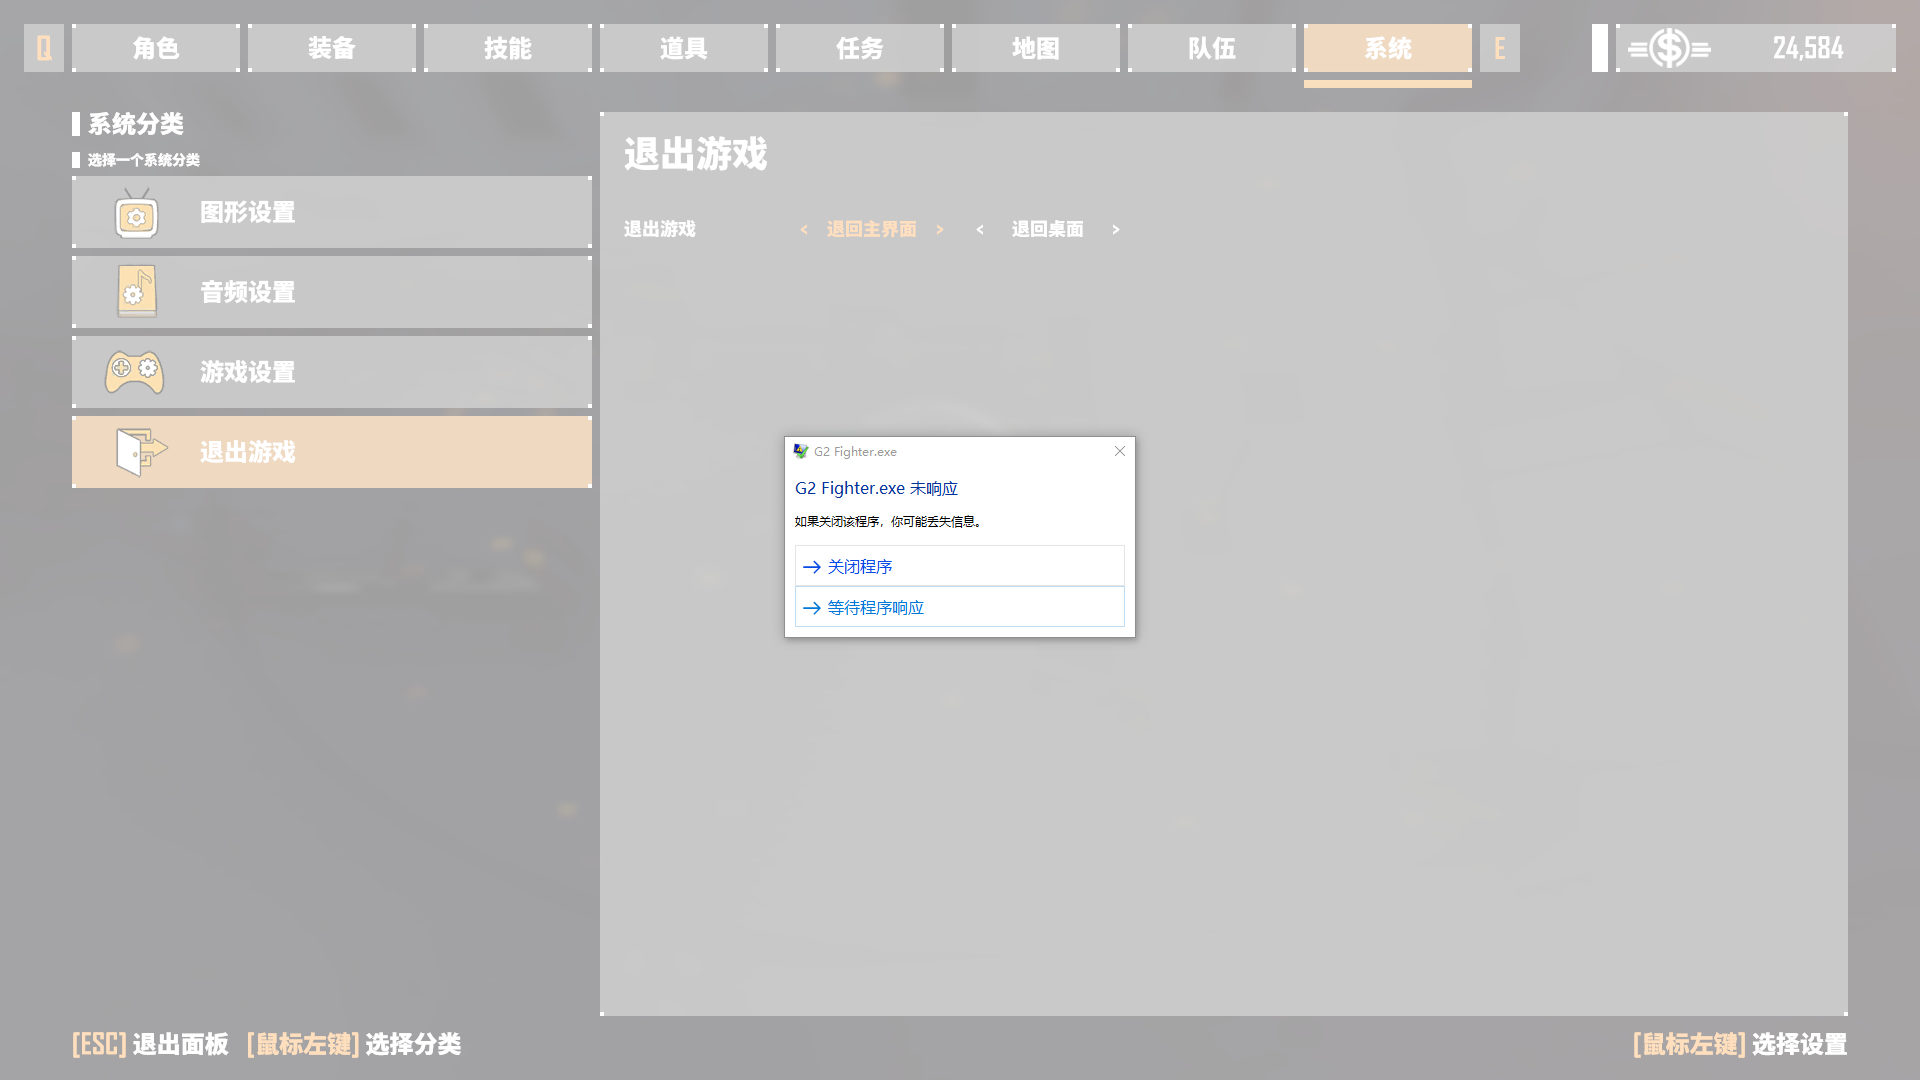Open the 角色 tab
1920x1080 pixels.
(x=156, y=48)
